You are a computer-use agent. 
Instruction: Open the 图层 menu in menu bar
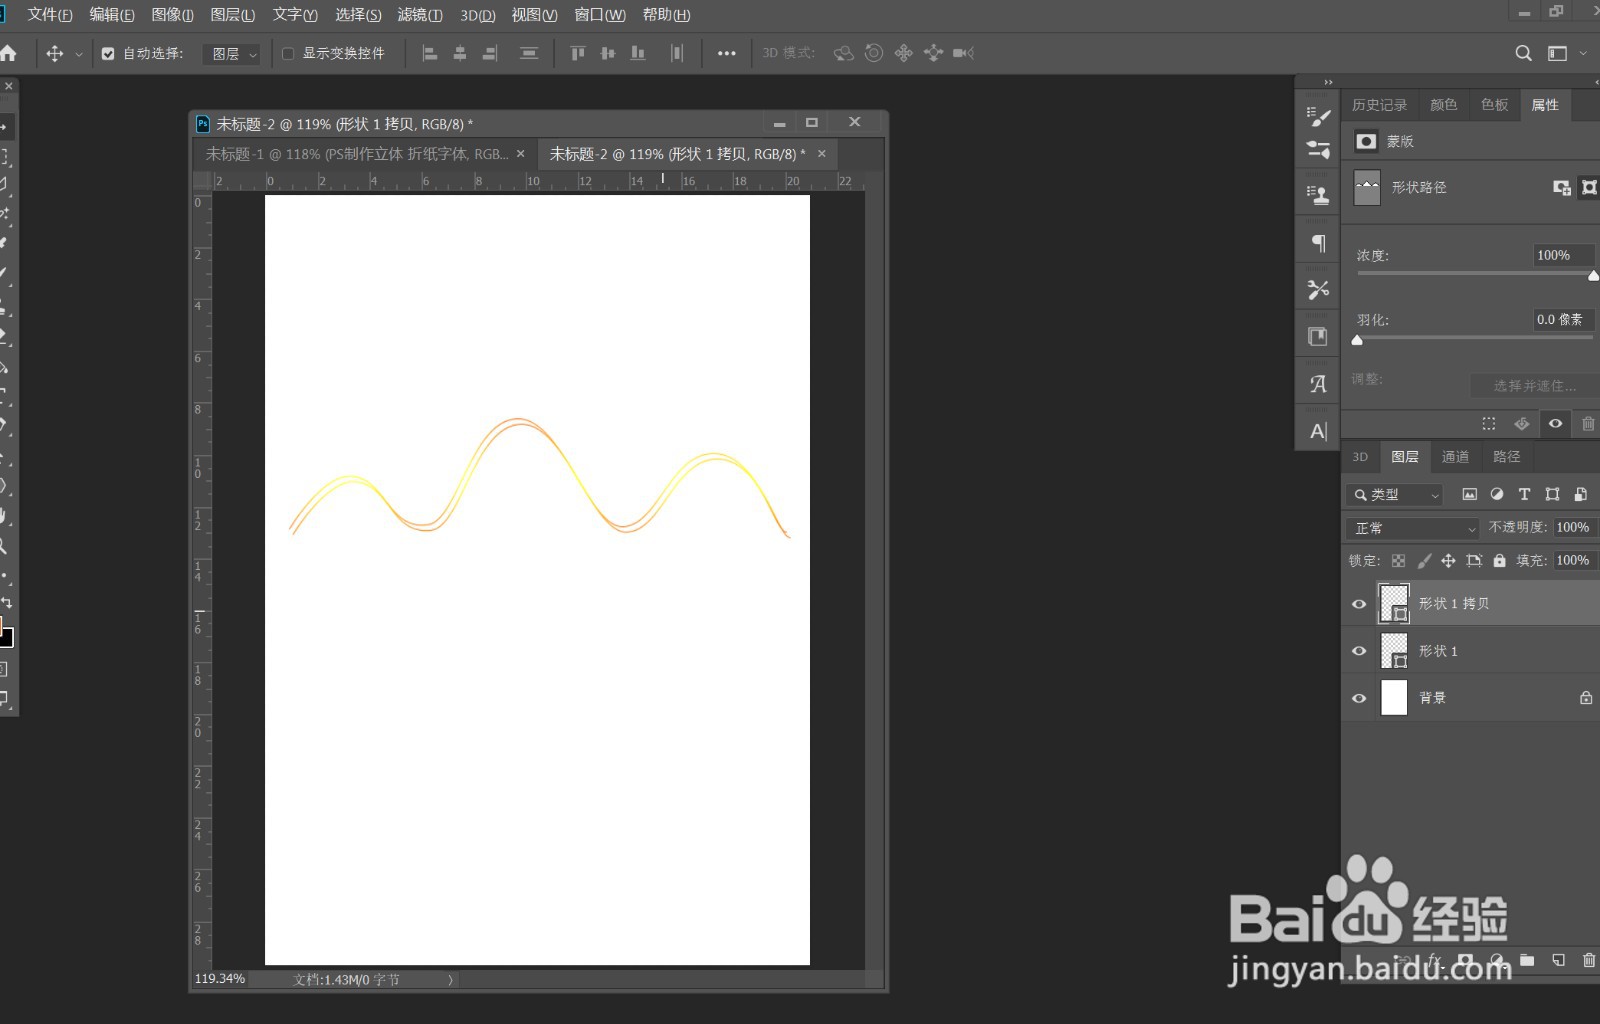coord(233,15)
